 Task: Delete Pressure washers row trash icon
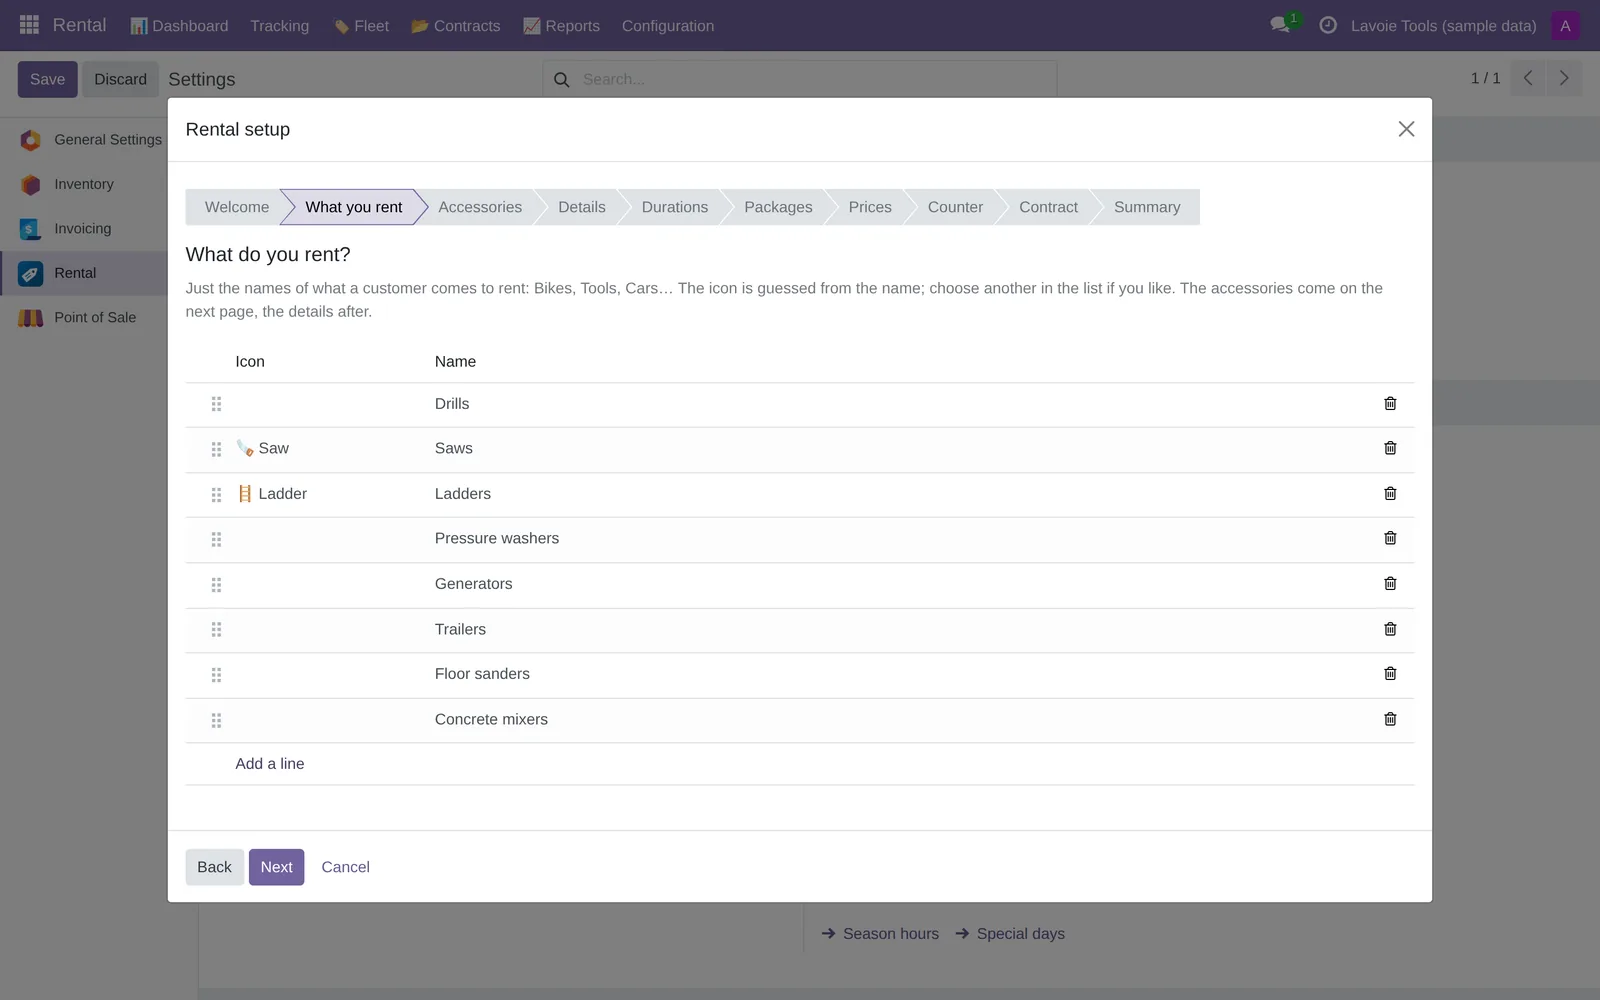pos(1390,538)
